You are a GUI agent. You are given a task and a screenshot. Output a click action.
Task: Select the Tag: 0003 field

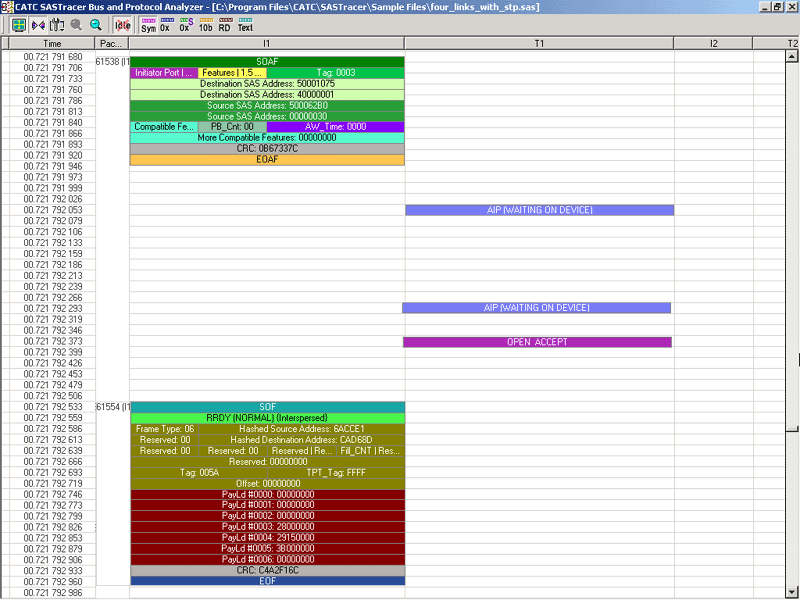(x=335, y=73)
